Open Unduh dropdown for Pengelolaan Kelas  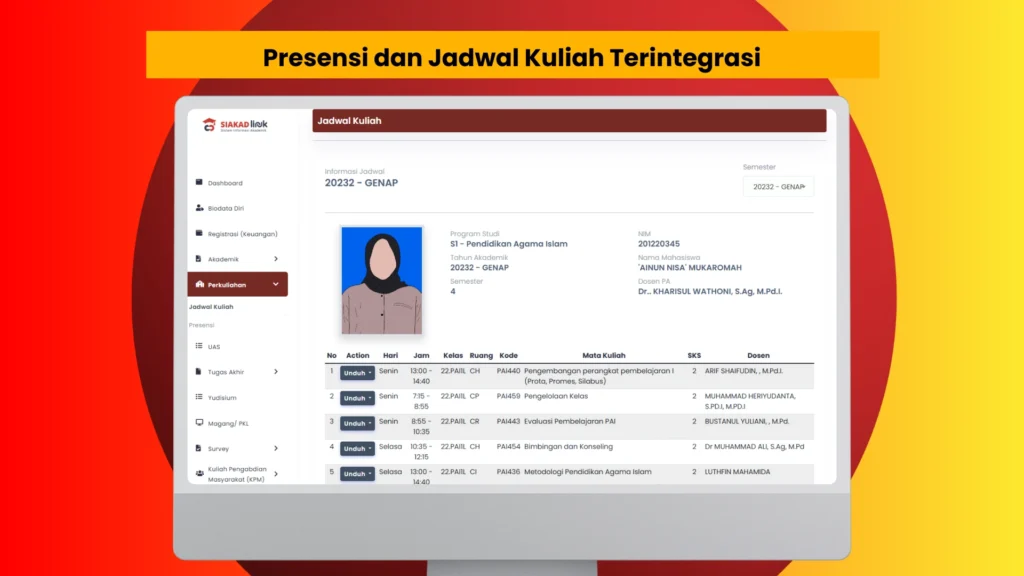point(357,398)
